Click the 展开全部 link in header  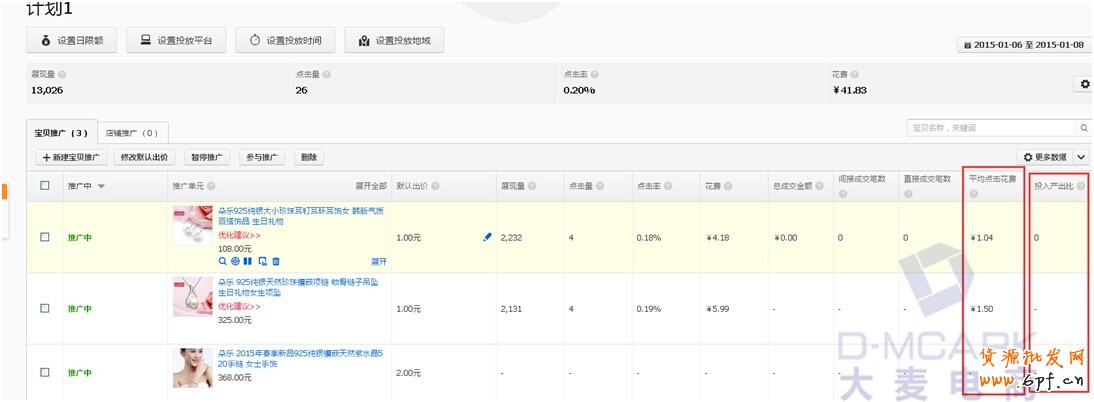coord(370,186)
